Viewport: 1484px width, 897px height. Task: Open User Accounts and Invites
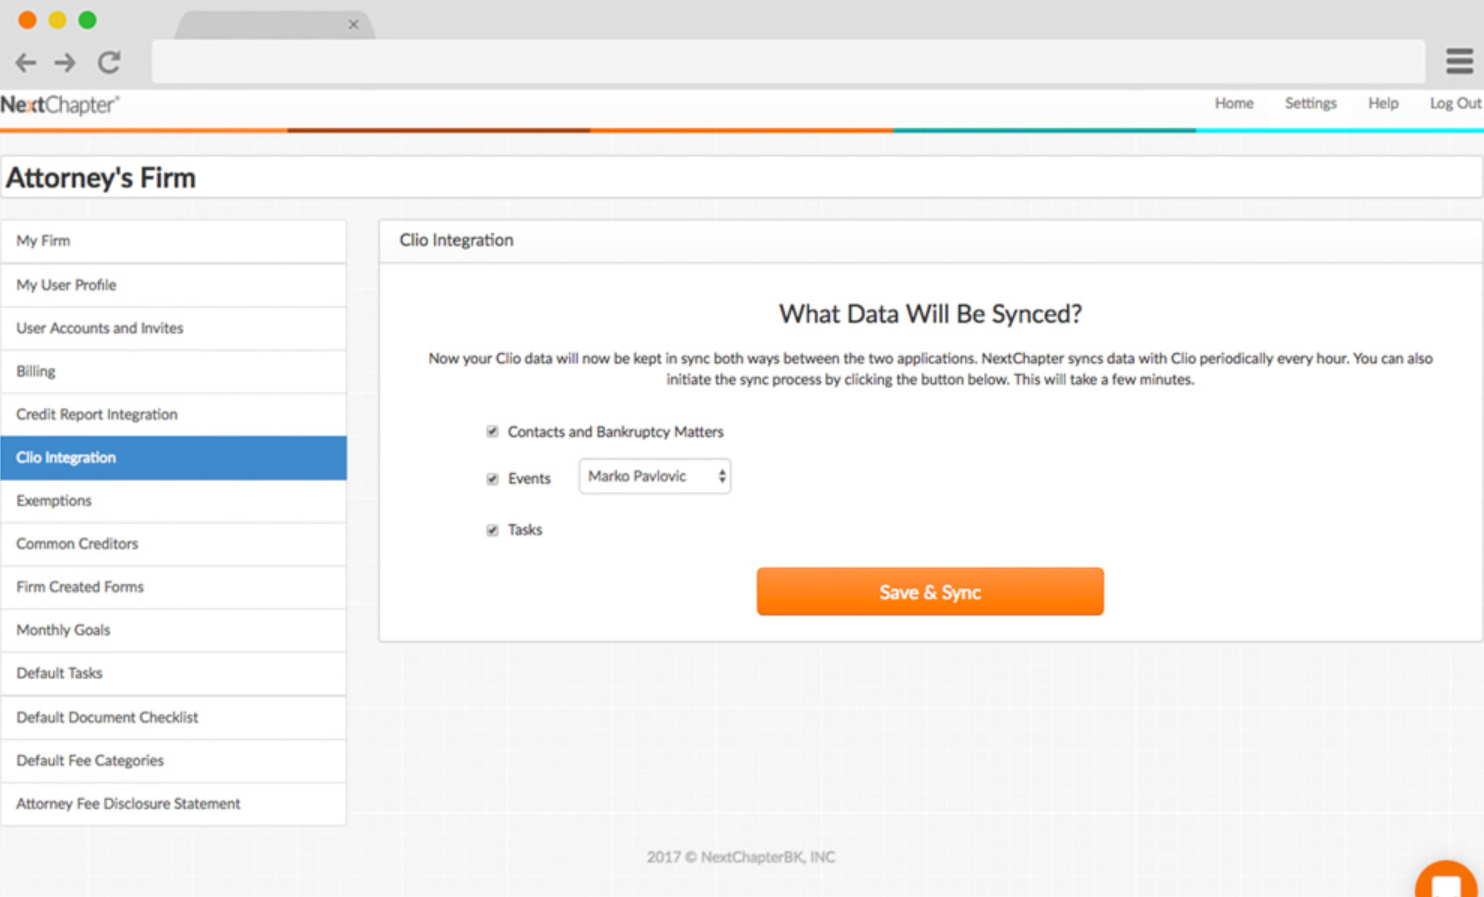point(174,328)
